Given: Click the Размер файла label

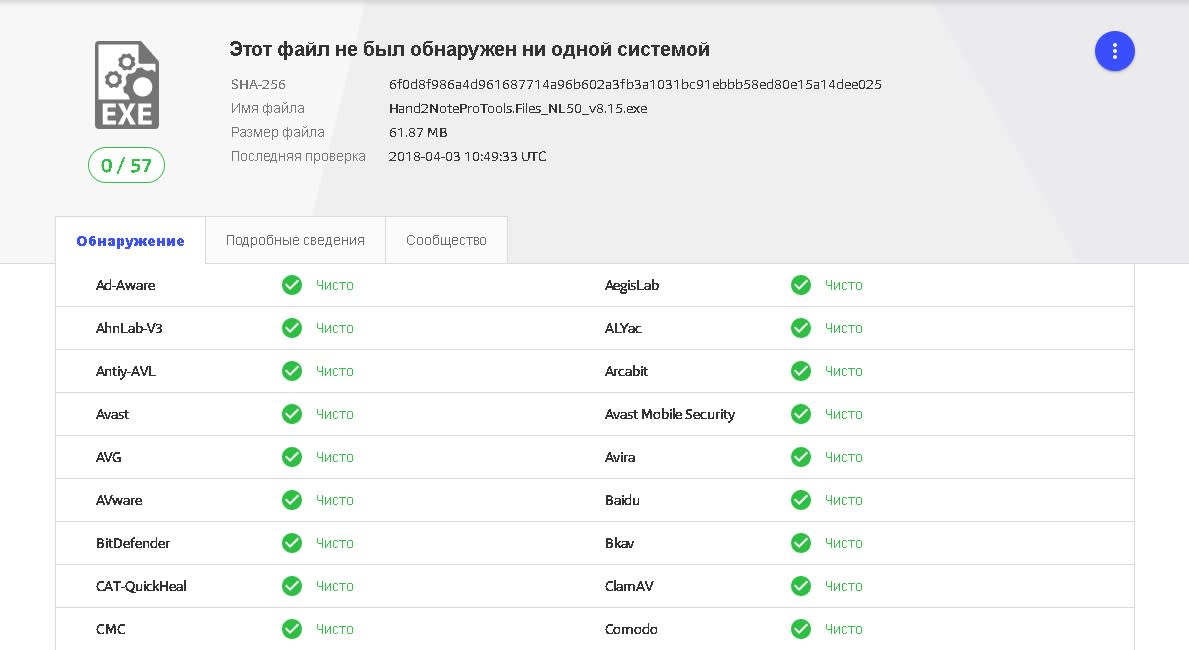Looking at the screenshot, I should coord(278,133).
